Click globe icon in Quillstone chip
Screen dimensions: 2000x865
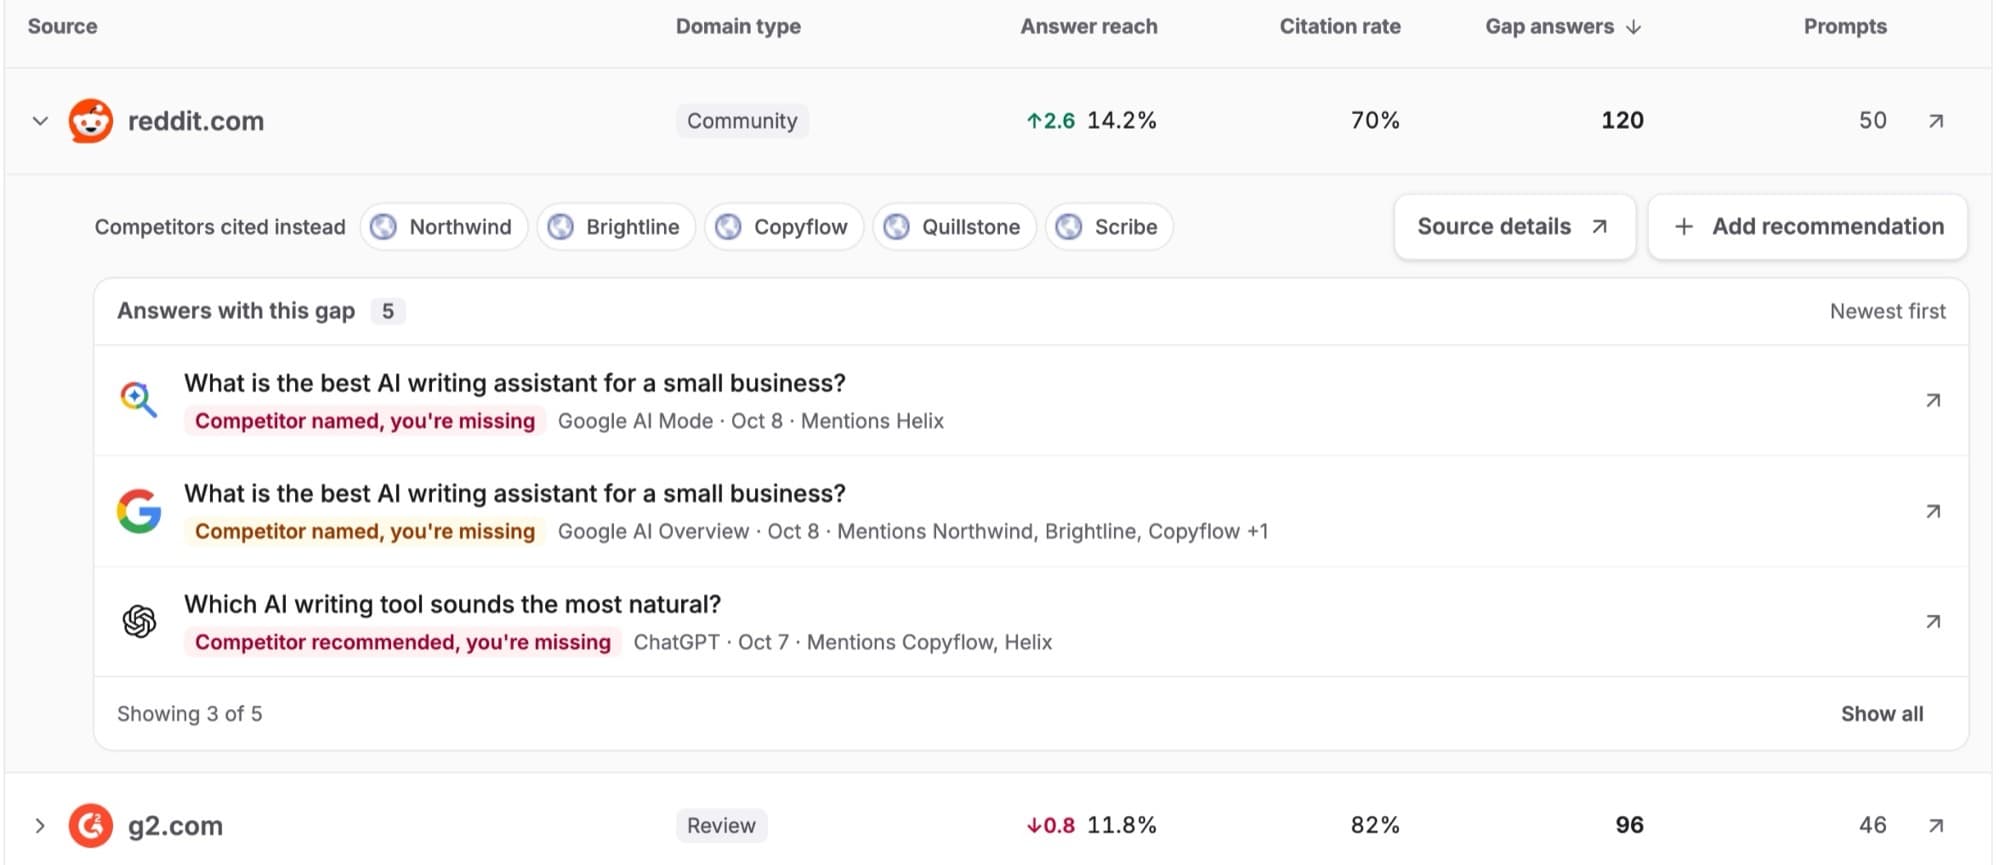pos(897,227)
